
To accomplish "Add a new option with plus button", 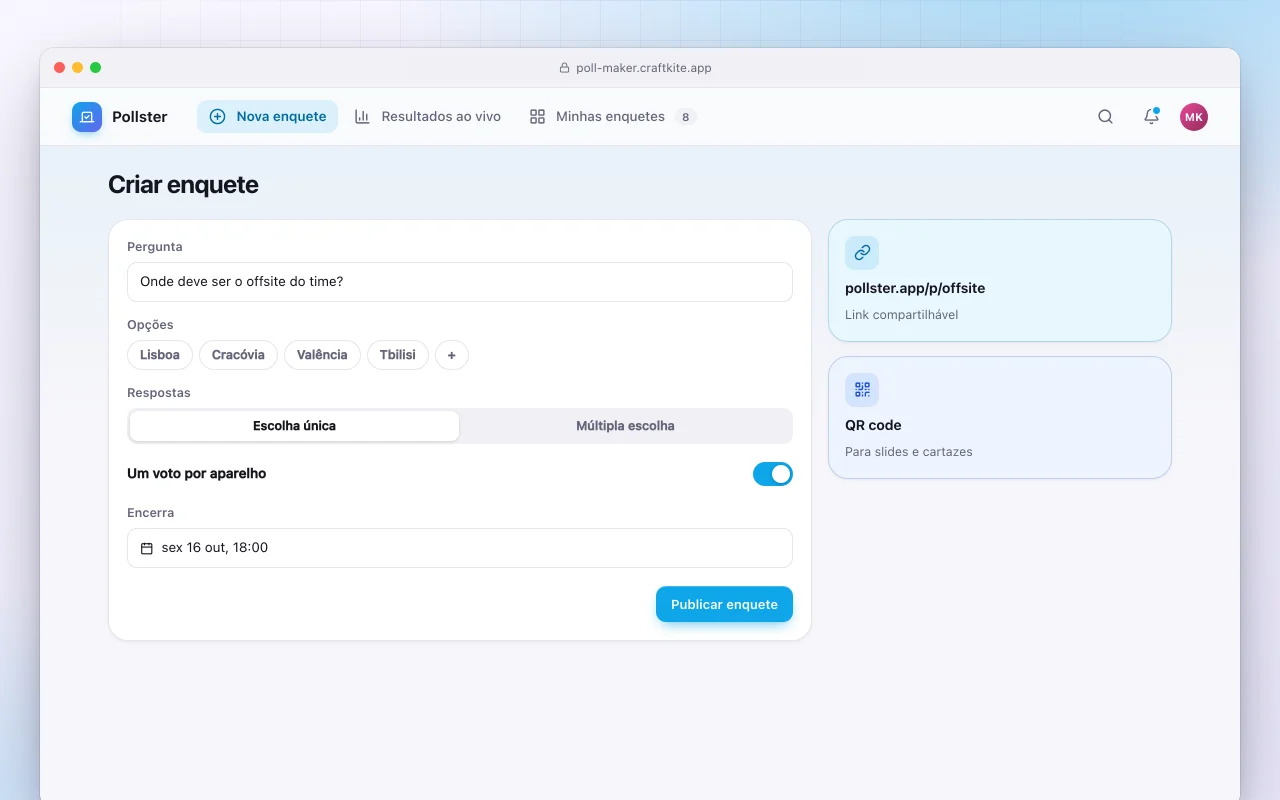I will [452, 355].
